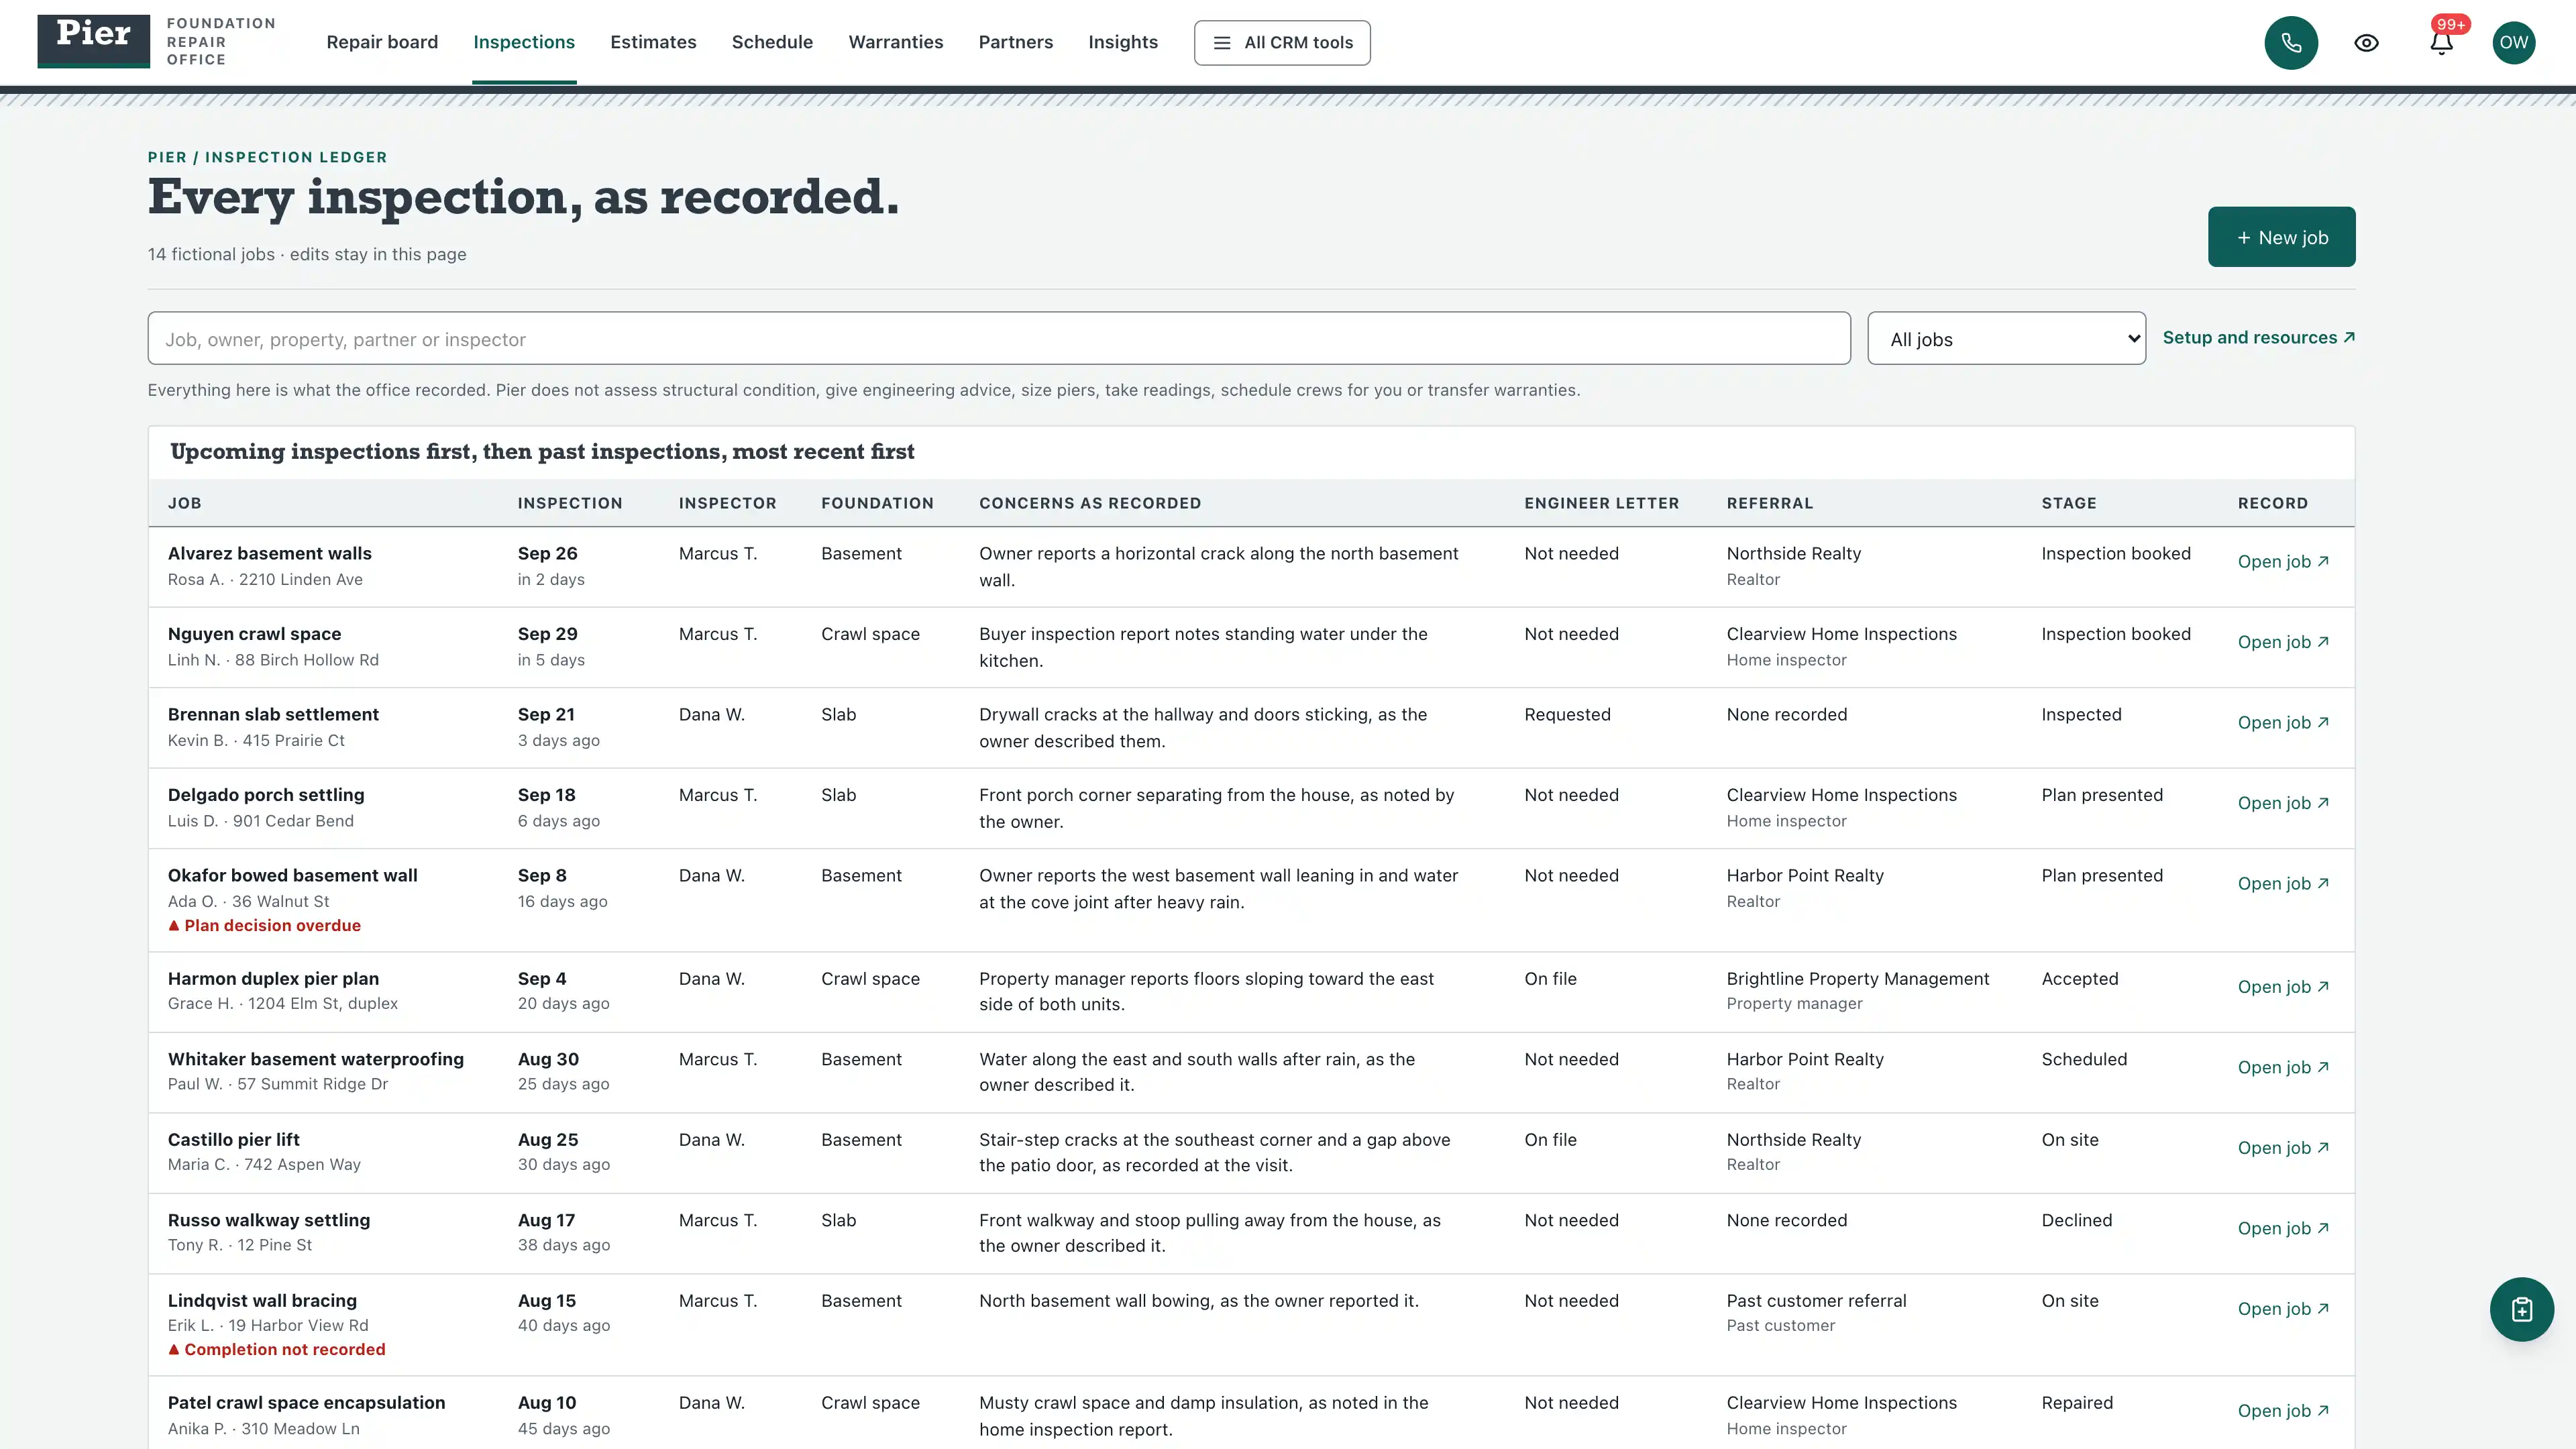Screen dimensions: 2576x1449
Task: Focus the job search input field
Action: (998, 339)
